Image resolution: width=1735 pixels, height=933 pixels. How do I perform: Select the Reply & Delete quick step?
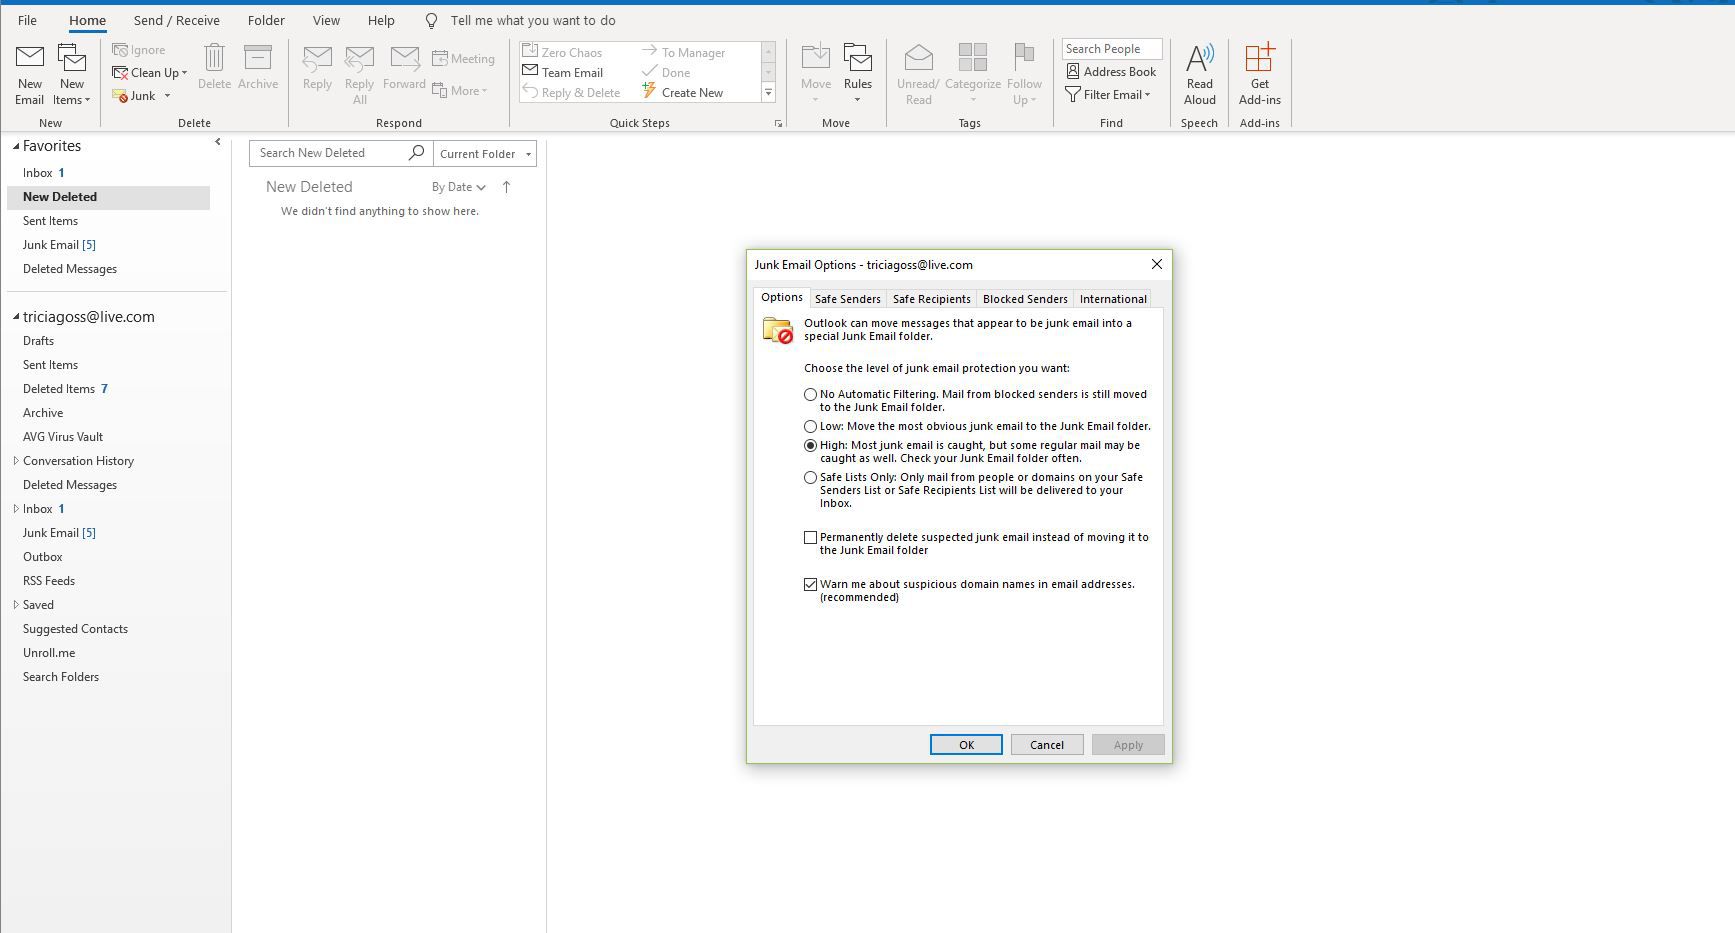[571, 92]
